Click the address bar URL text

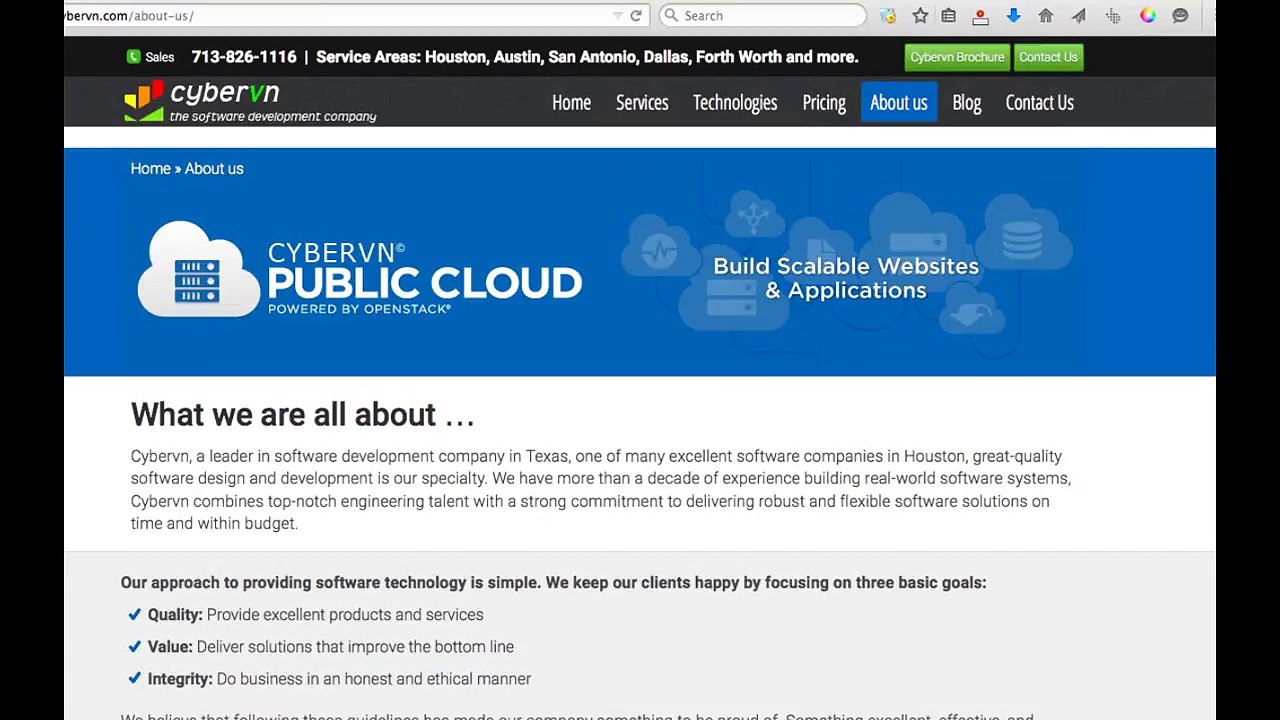(x=129, y=15)
